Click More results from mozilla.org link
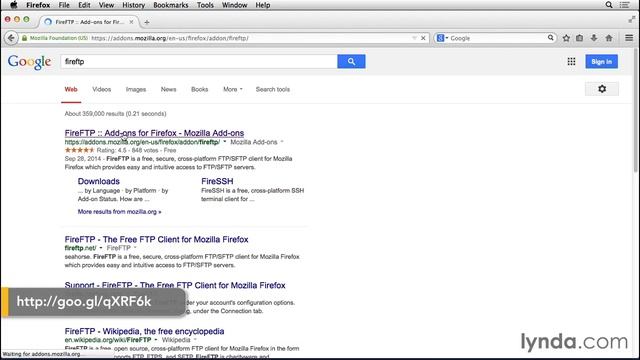Image resolution: width=640 pixels, height=360 pixels. pyautogui.click(x=120, y=212)
